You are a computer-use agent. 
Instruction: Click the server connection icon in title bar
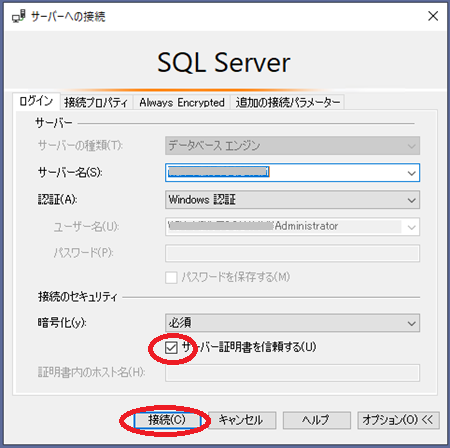coord(18,16)
